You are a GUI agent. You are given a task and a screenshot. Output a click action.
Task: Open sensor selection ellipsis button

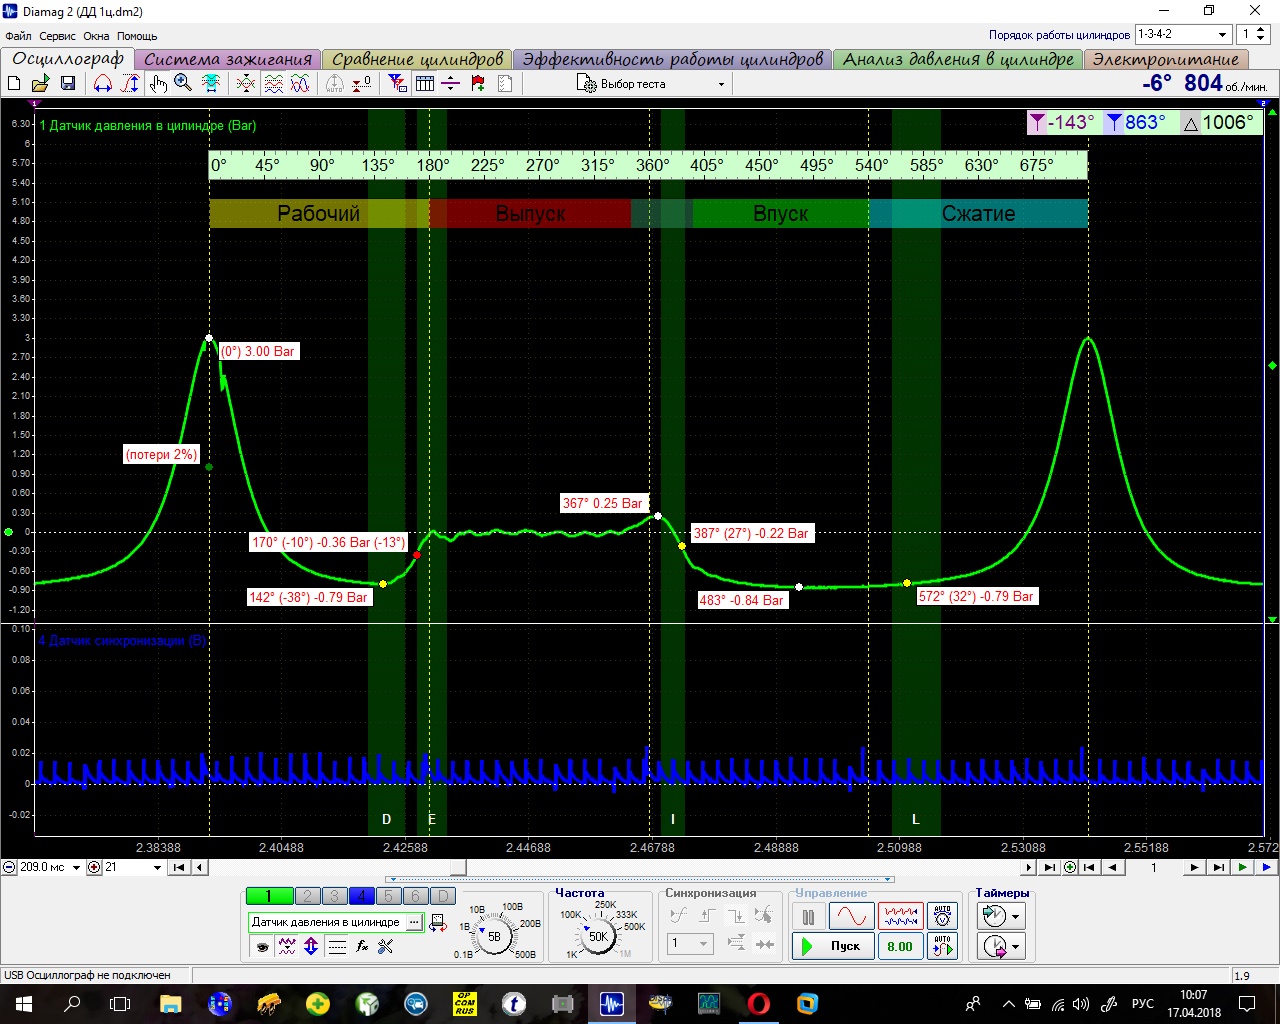coord(414,922)
